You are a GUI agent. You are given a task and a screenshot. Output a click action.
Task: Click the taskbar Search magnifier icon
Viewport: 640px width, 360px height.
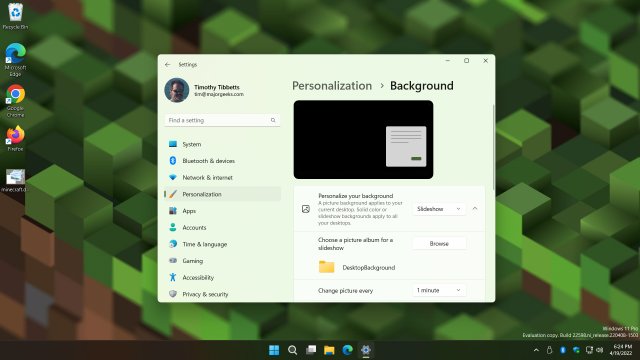tap(292, 350)
